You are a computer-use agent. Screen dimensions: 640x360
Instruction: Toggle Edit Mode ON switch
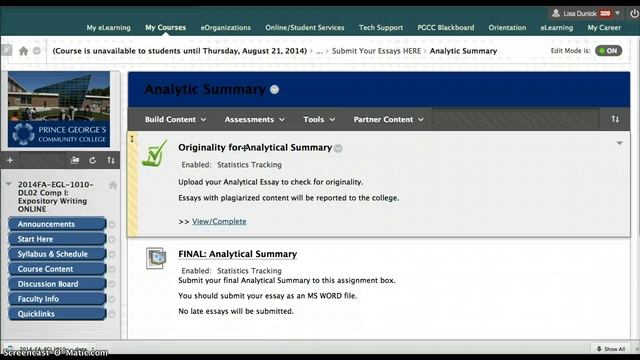pos(608,51)
